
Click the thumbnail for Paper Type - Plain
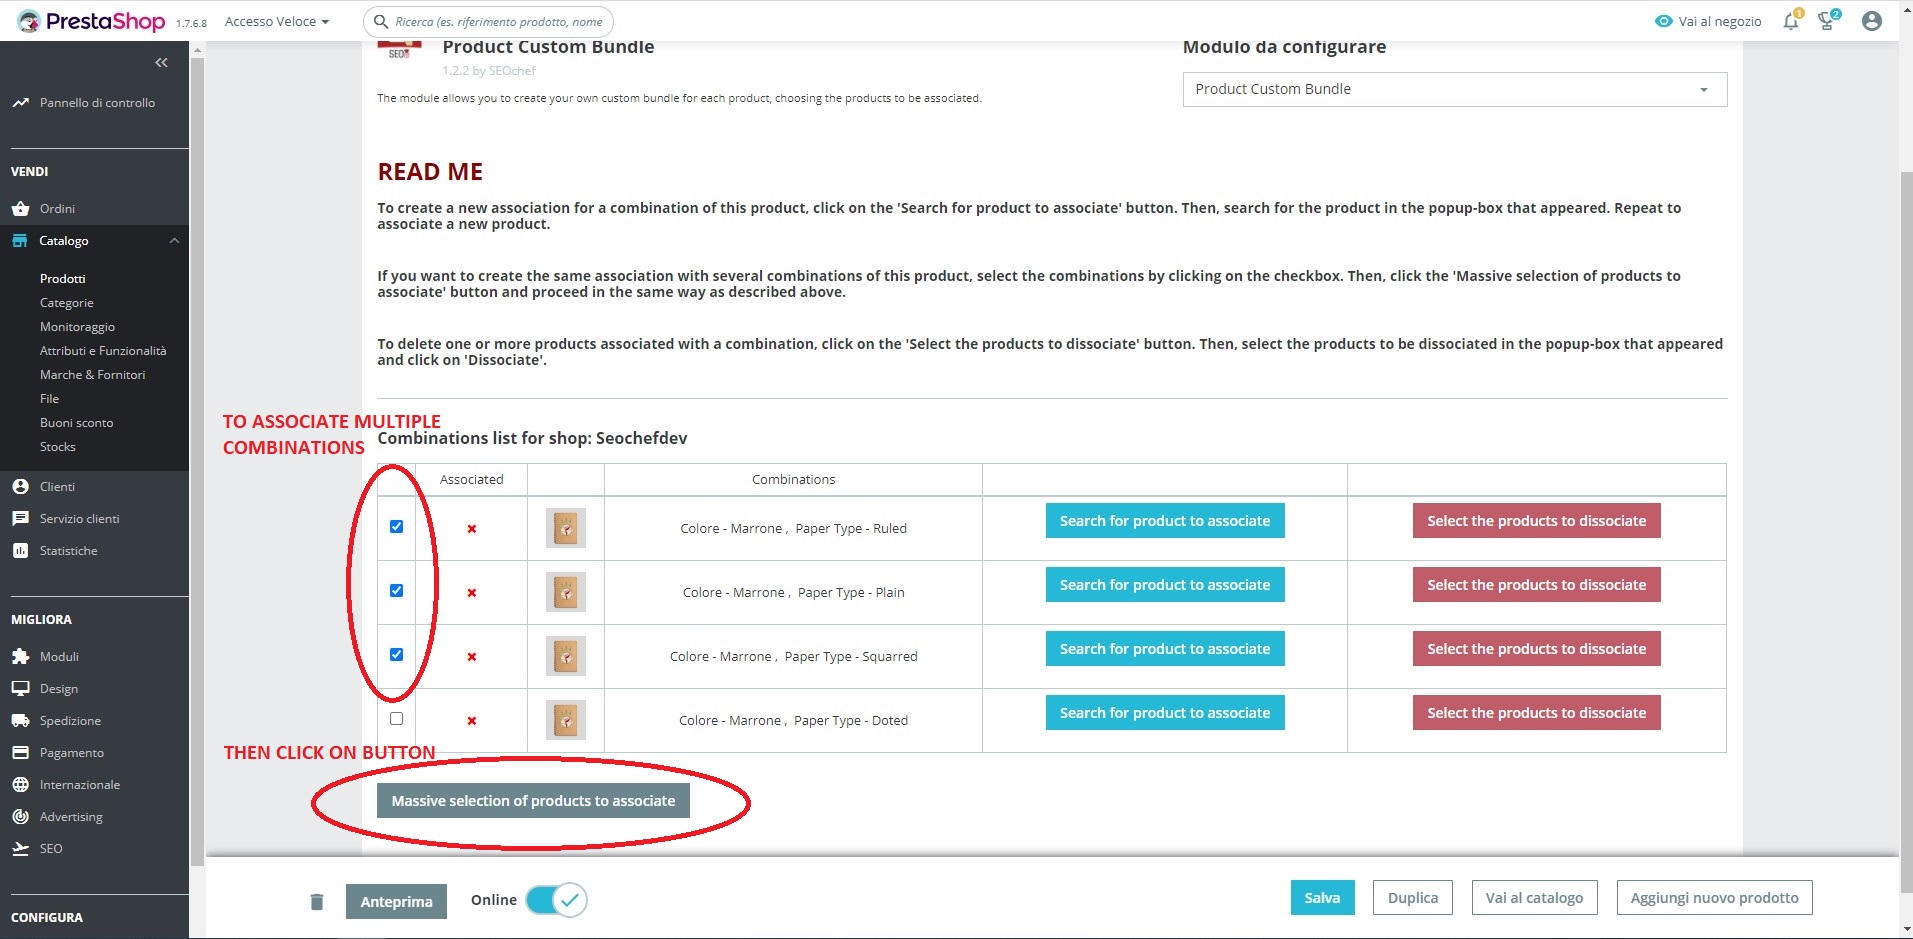pos(566,593)
